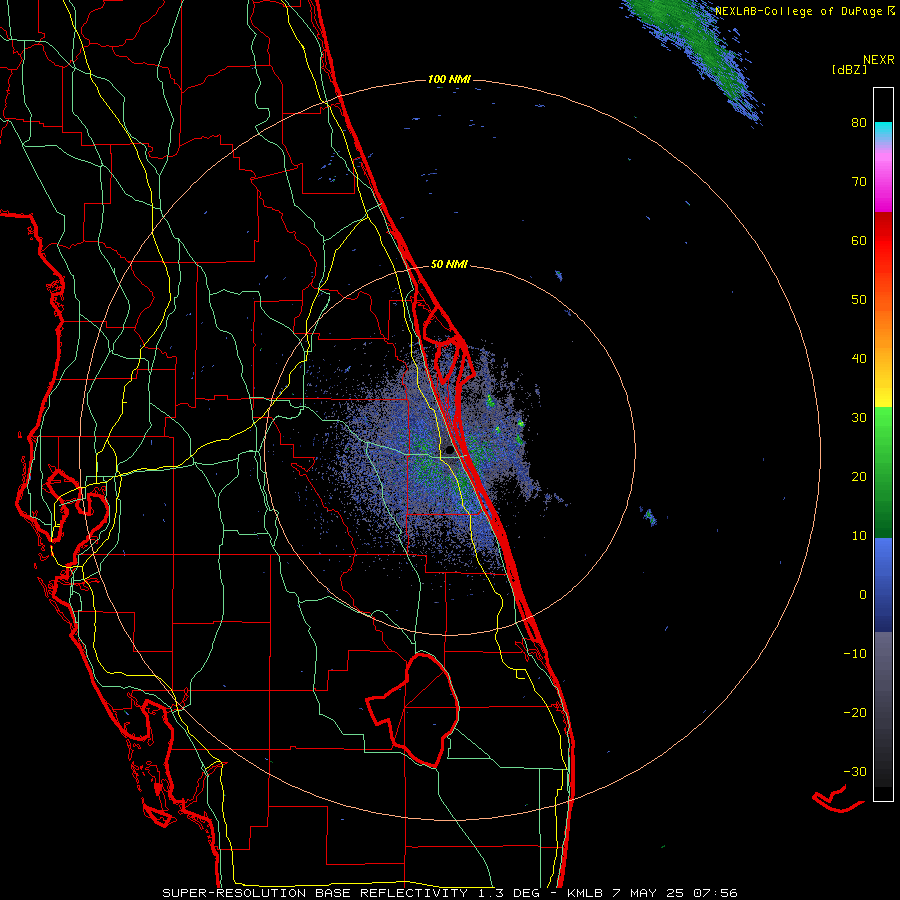
Task: Click the green segment of the reflectivity color bar
Action: pos(883,472)
